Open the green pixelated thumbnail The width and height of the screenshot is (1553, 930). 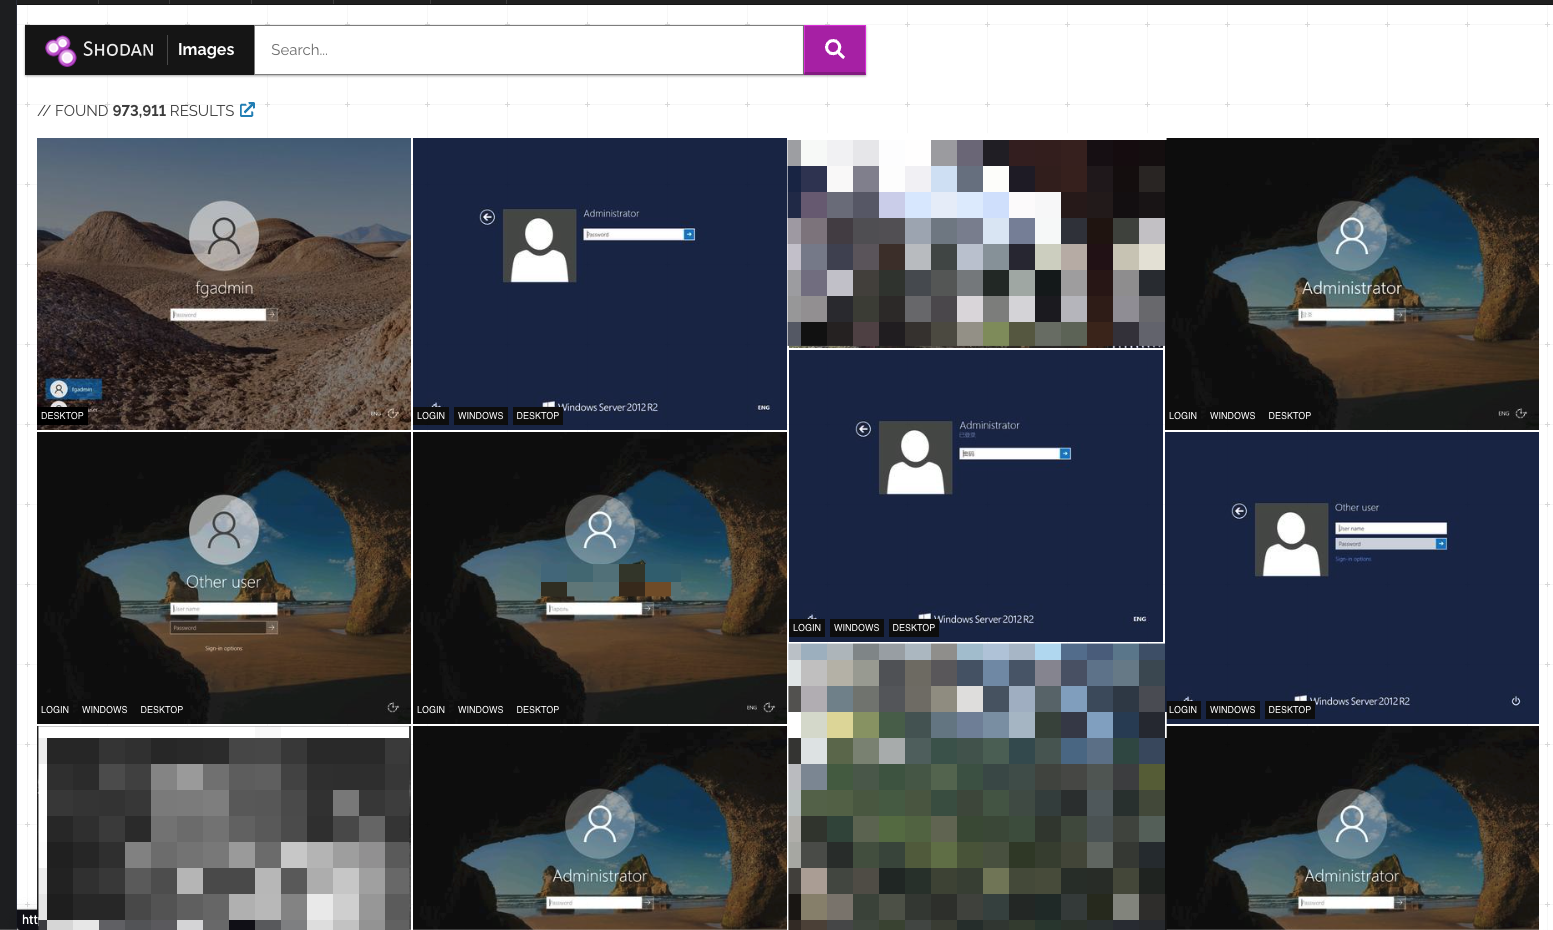click(977, 787)
